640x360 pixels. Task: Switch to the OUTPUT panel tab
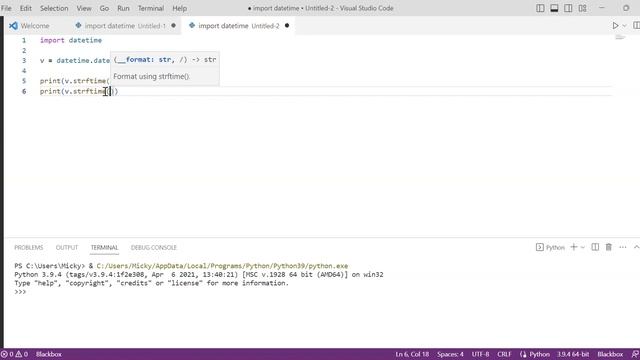[x=67, y=247]
